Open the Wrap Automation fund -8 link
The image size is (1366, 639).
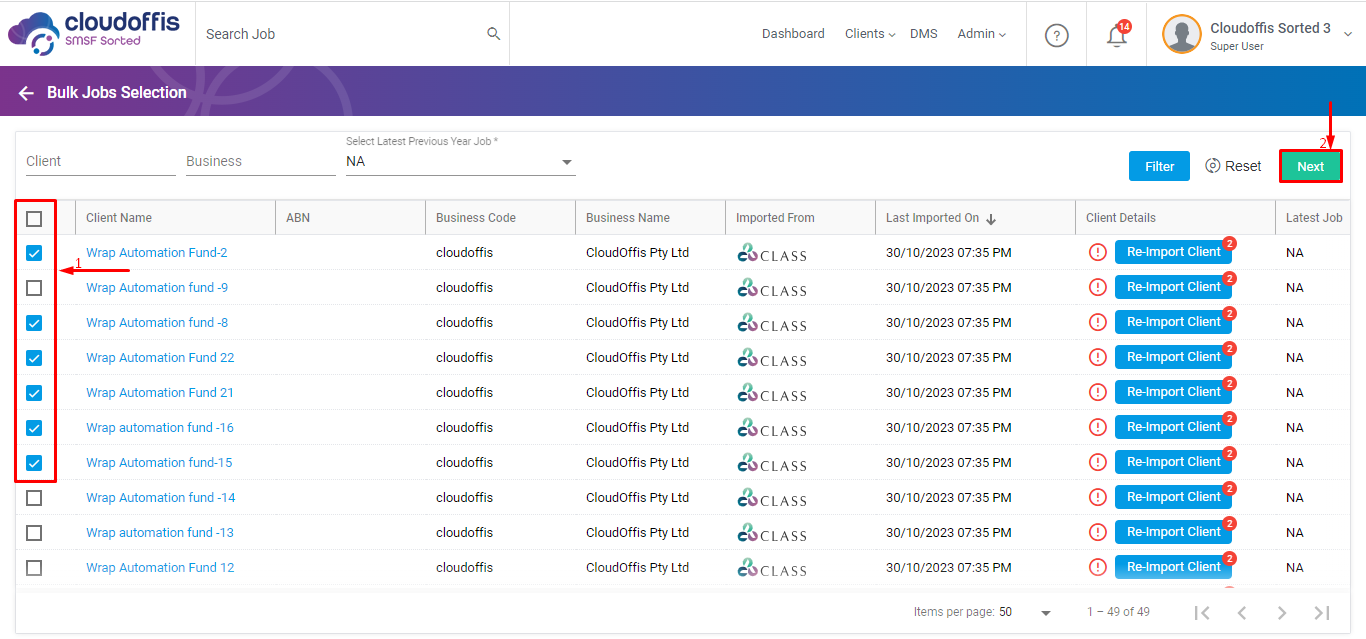pyautogui.click(x=157, y=323)
